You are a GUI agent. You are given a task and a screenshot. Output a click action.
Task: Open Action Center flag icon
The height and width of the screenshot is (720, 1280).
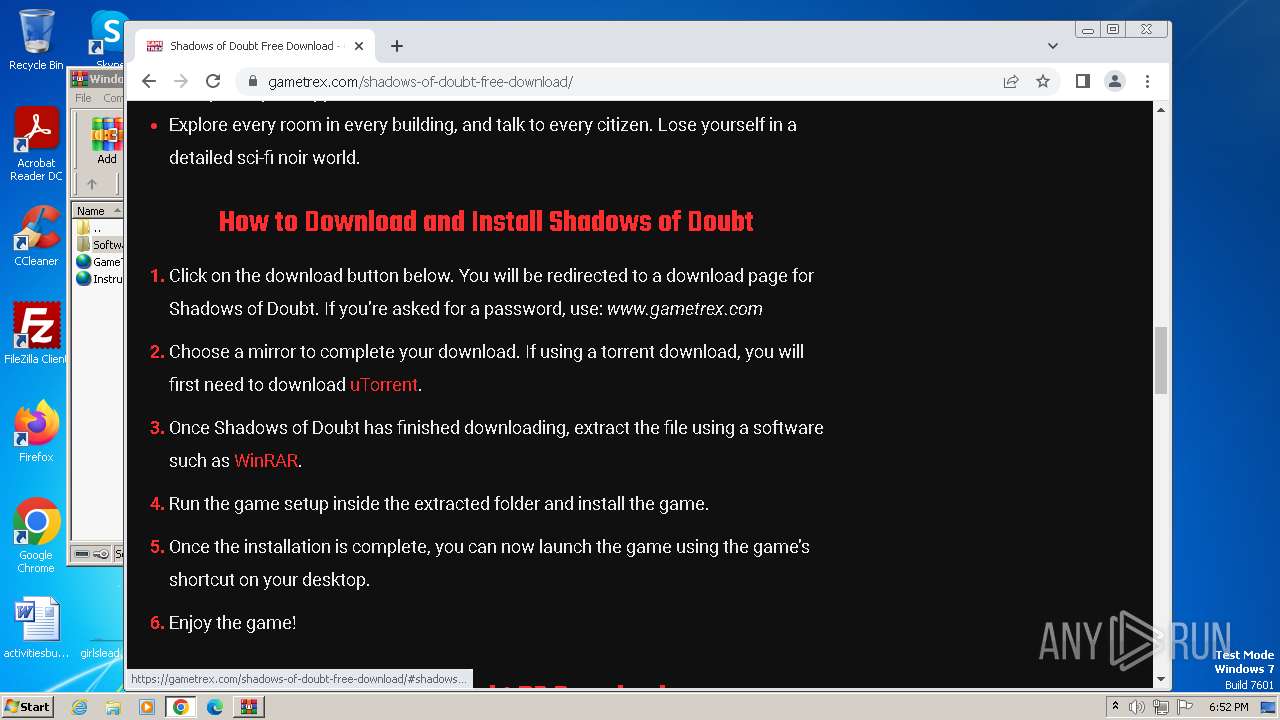1184,707
